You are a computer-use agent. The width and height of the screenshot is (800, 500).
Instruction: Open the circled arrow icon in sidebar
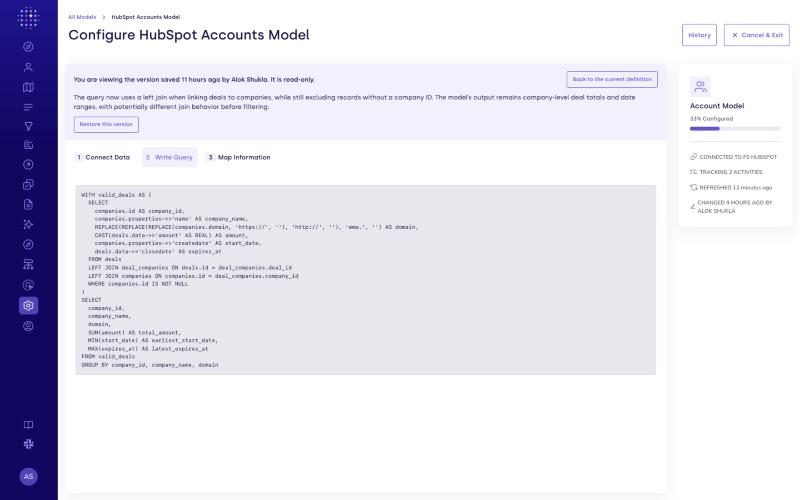pyautogui.click(x=29, y=164)
